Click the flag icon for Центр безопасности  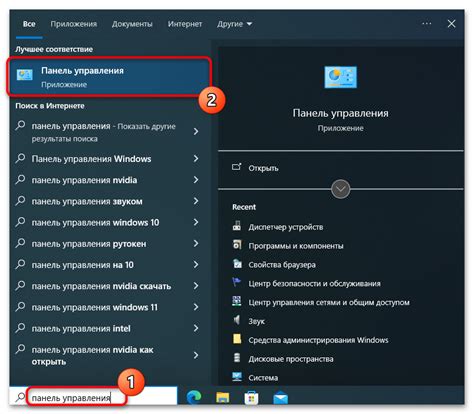(237, 282)
